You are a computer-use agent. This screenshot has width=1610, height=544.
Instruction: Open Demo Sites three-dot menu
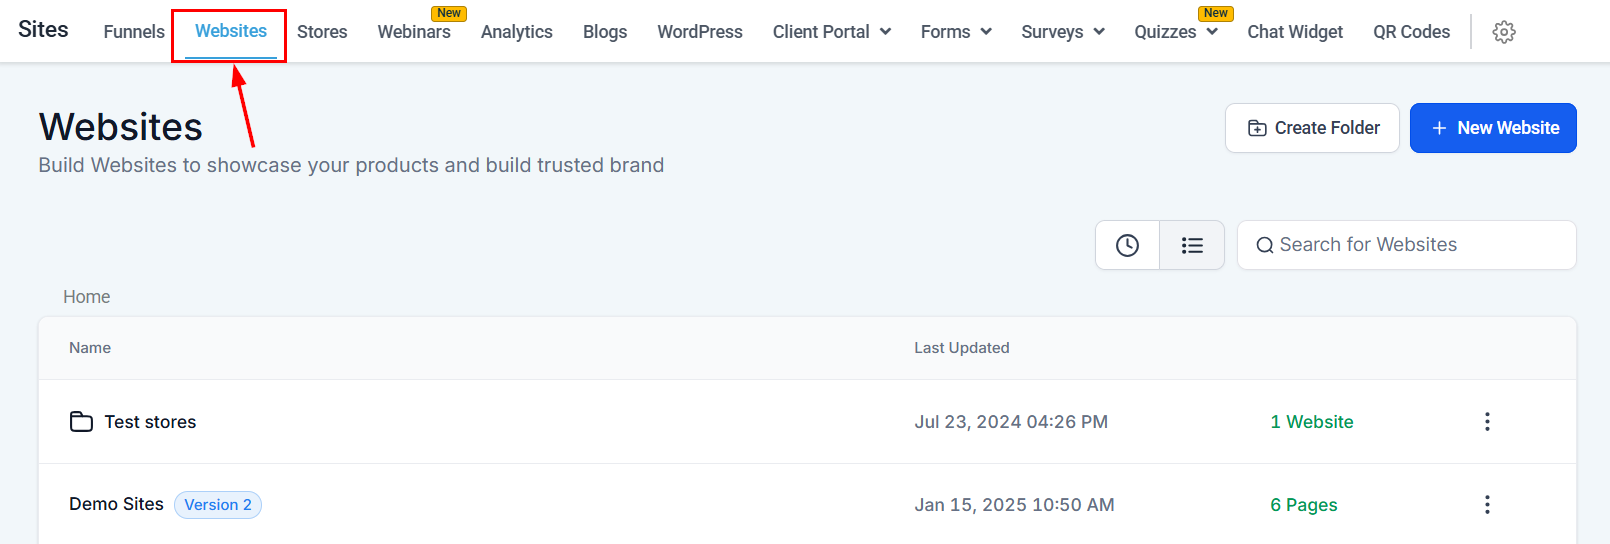coord(1487,505)
